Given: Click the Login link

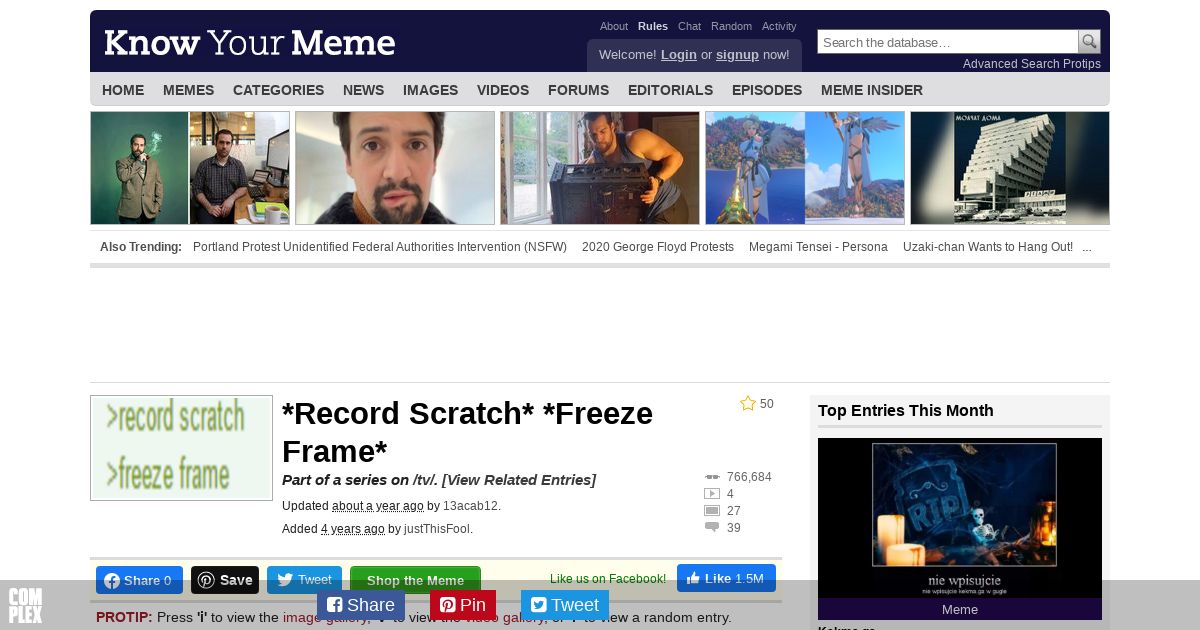Looking at the screenshot, I should click(x=679, y=55).
